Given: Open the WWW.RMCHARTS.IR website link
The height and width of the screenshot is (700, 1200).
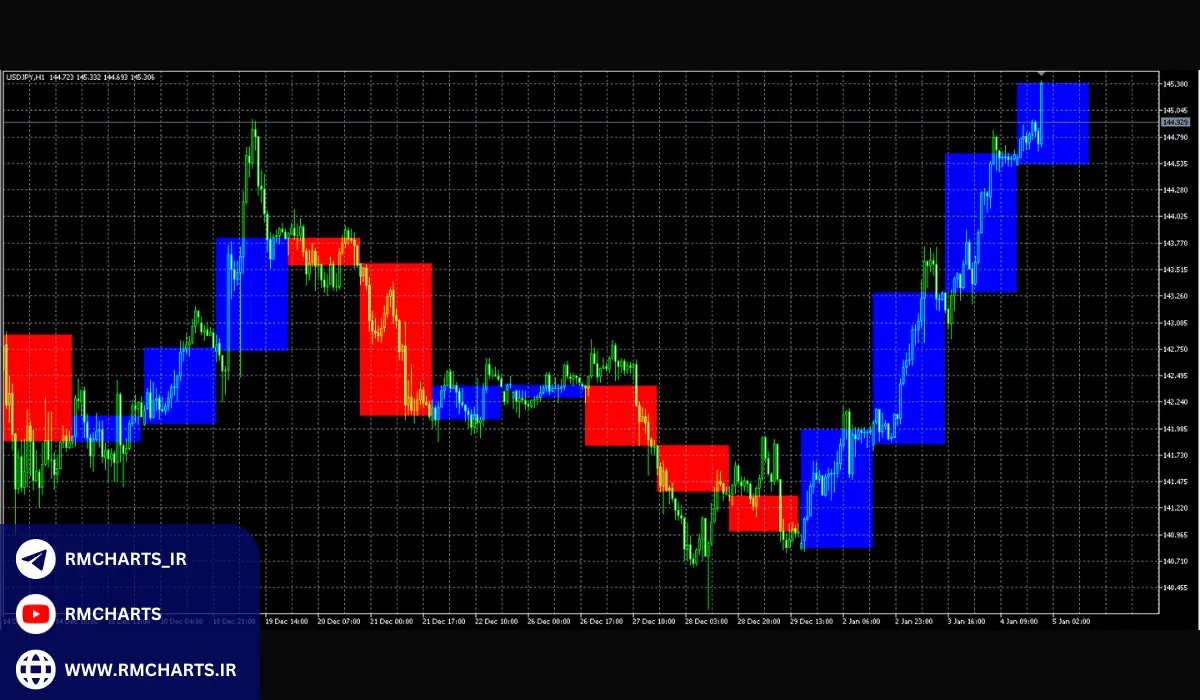Looking at the screenshot, I should (150, 667).
